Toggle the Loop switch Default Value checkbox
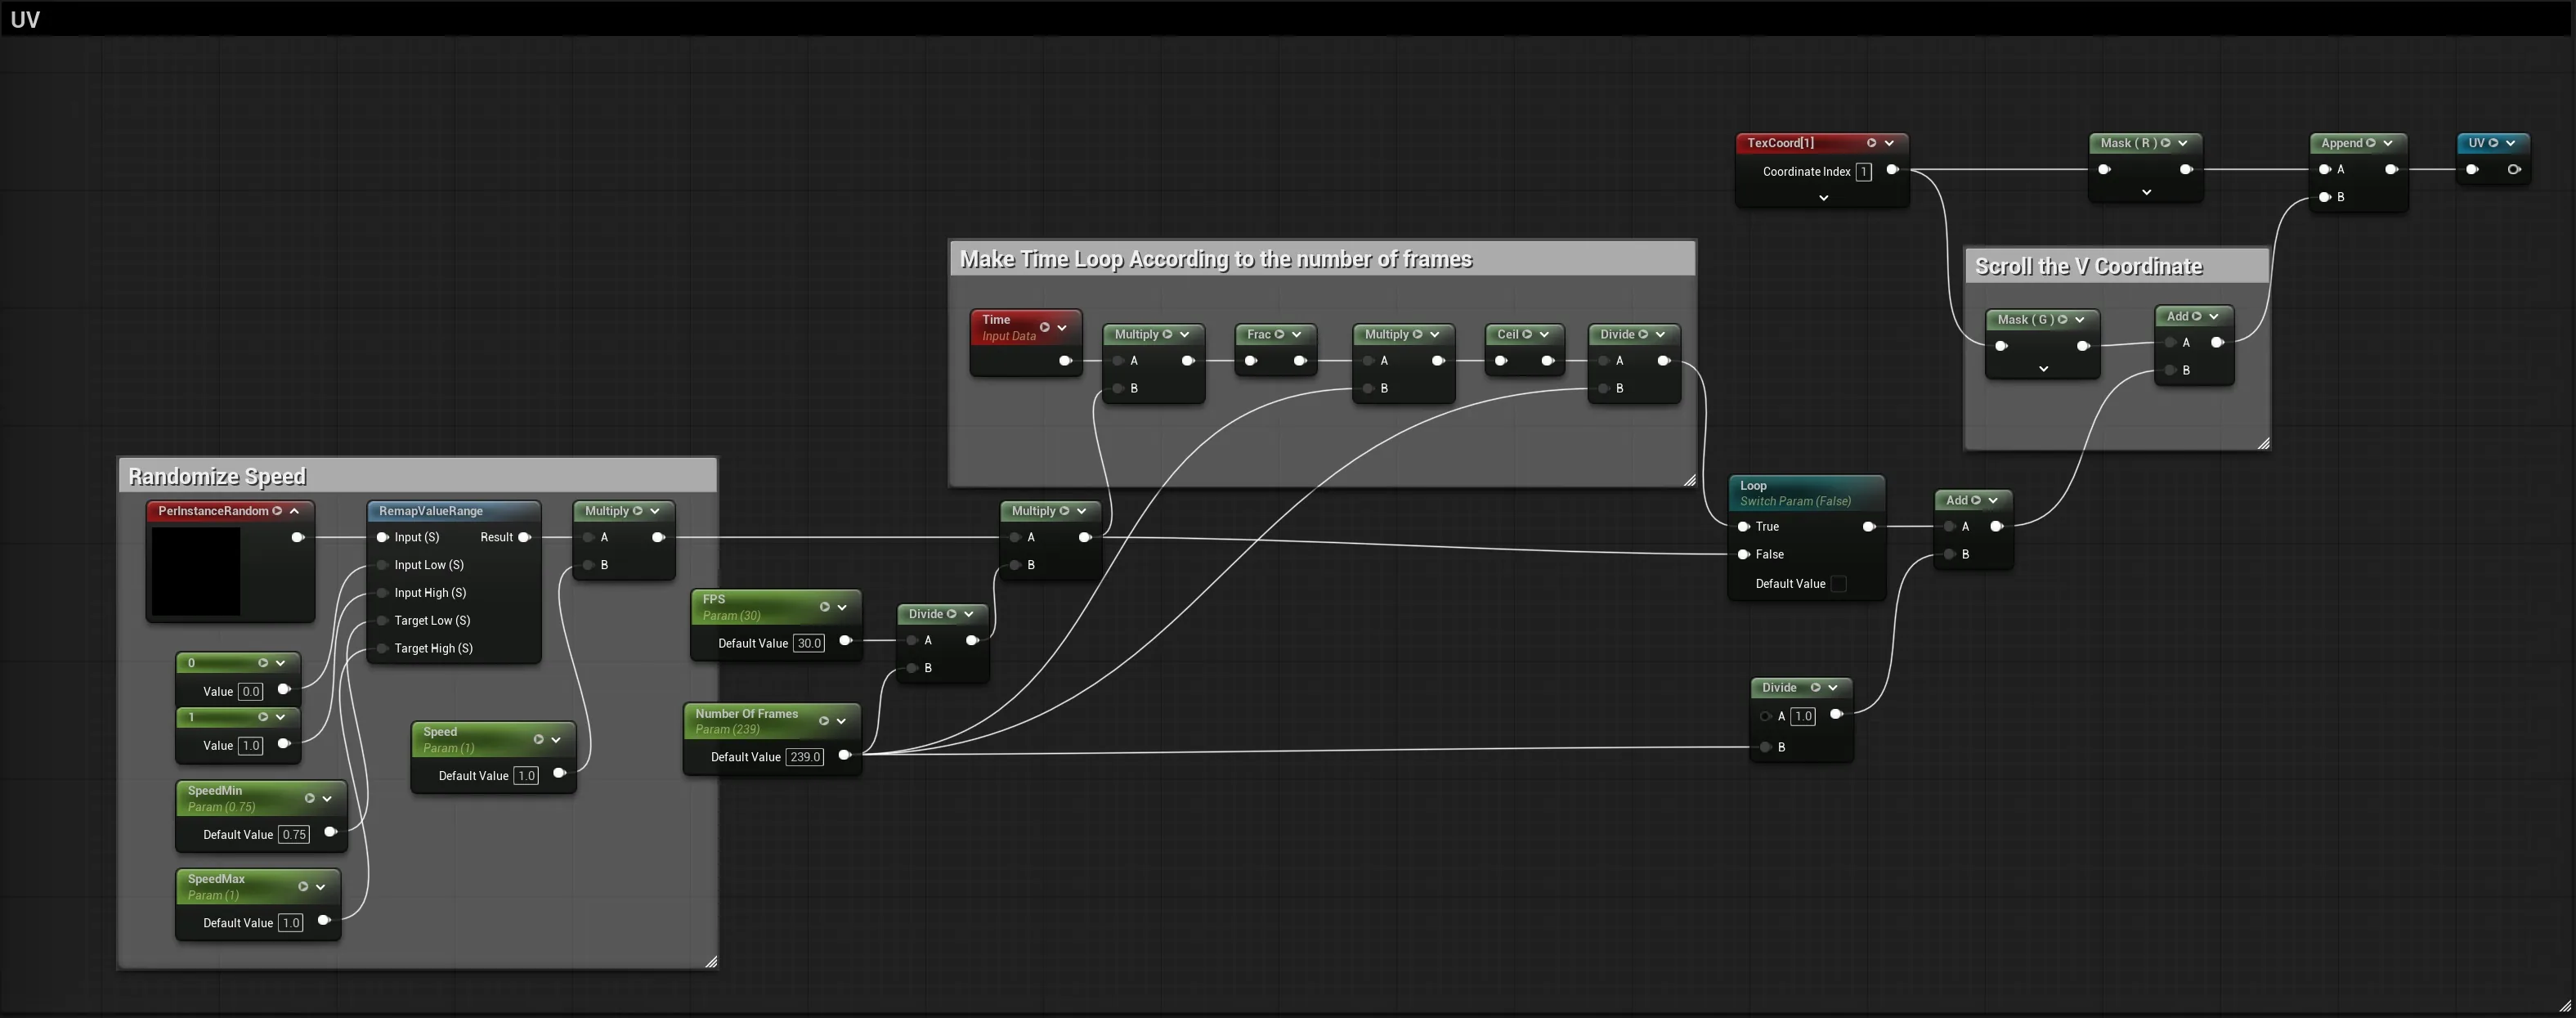The image size is (2576, 1018). click(1838, 584)
